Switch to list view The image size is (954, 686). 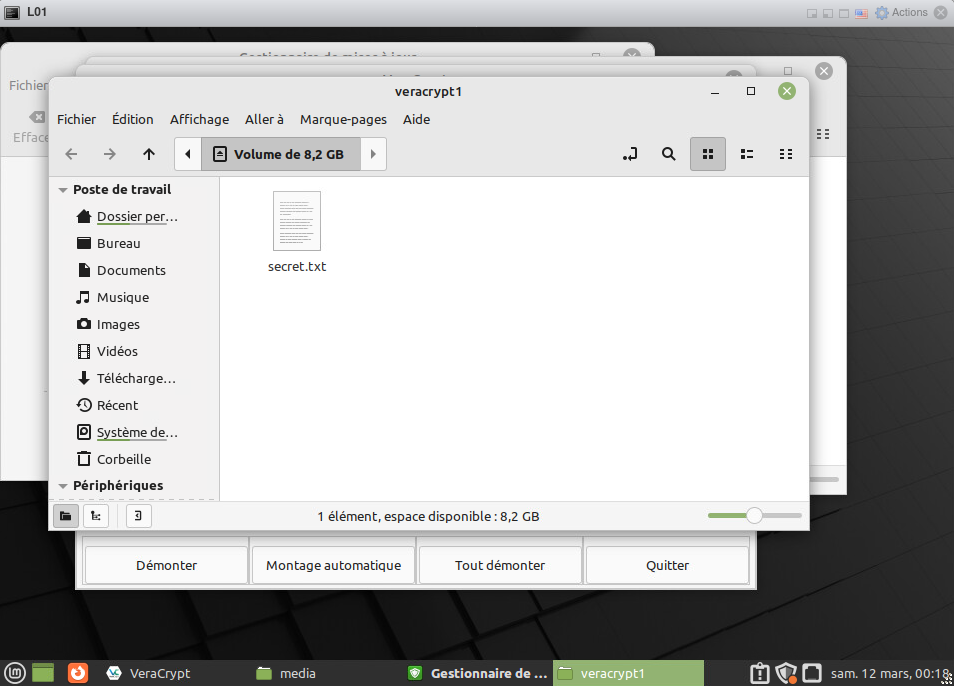click(747, 154)
